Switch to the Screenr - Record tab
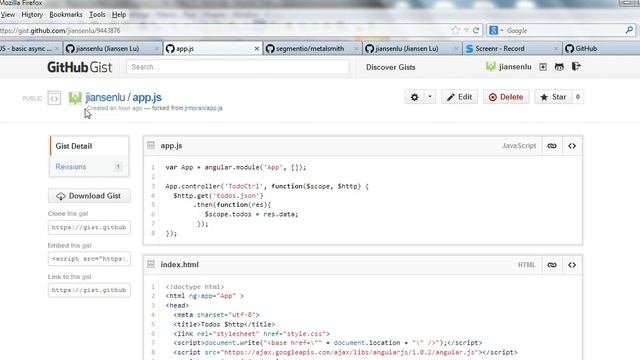The width and height of the screenshot is (640, 360). coord(512,49)
